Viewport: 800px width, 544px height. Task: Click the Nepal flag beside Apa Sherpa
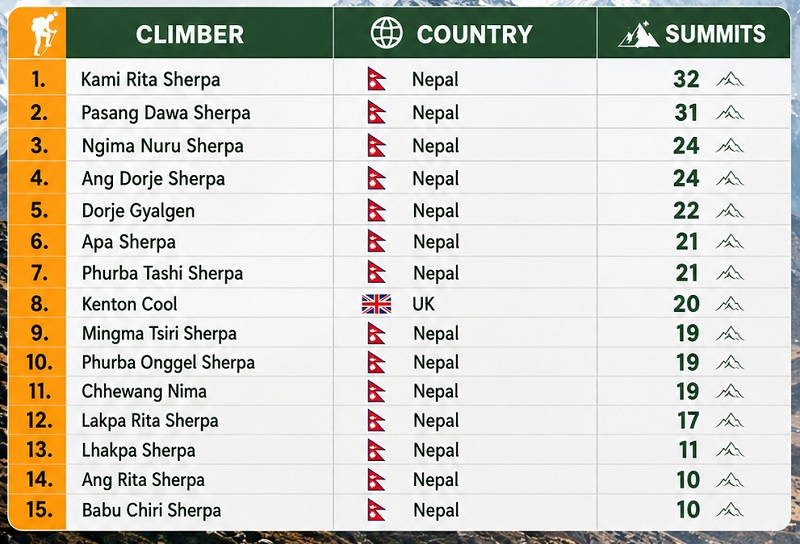[376, 241]
